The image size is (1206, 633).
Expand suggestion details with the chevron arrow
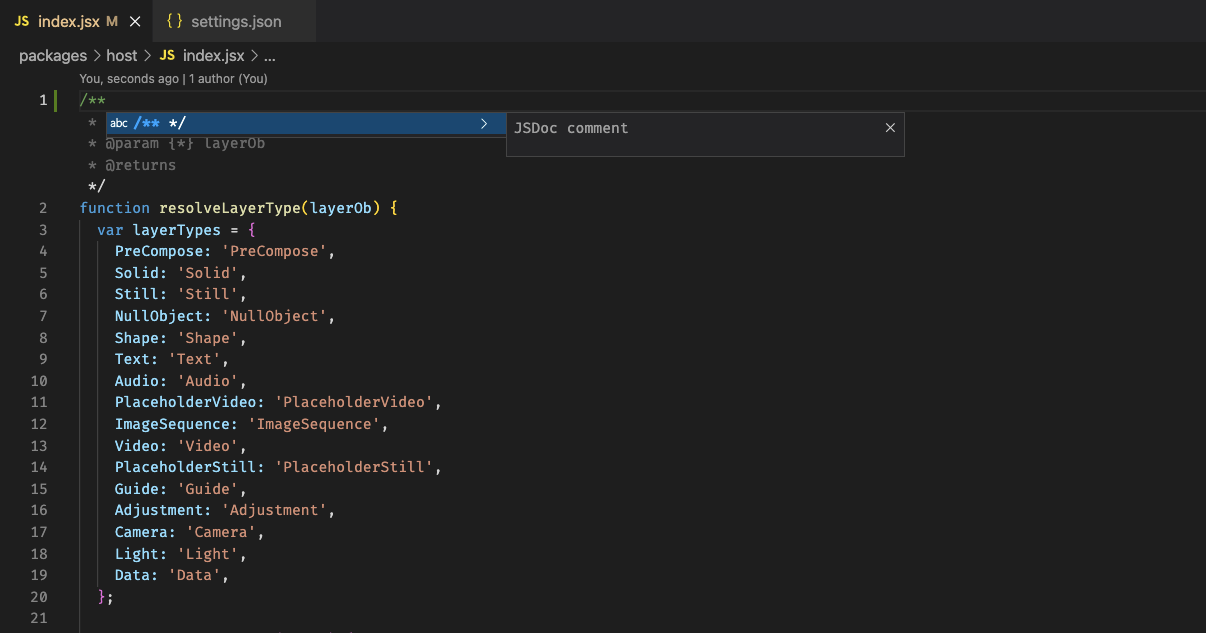click(x=484, y=122)
